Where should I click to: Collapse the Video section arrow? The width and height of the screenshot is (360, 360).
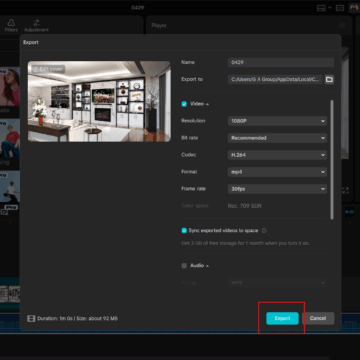click(207, 104)
